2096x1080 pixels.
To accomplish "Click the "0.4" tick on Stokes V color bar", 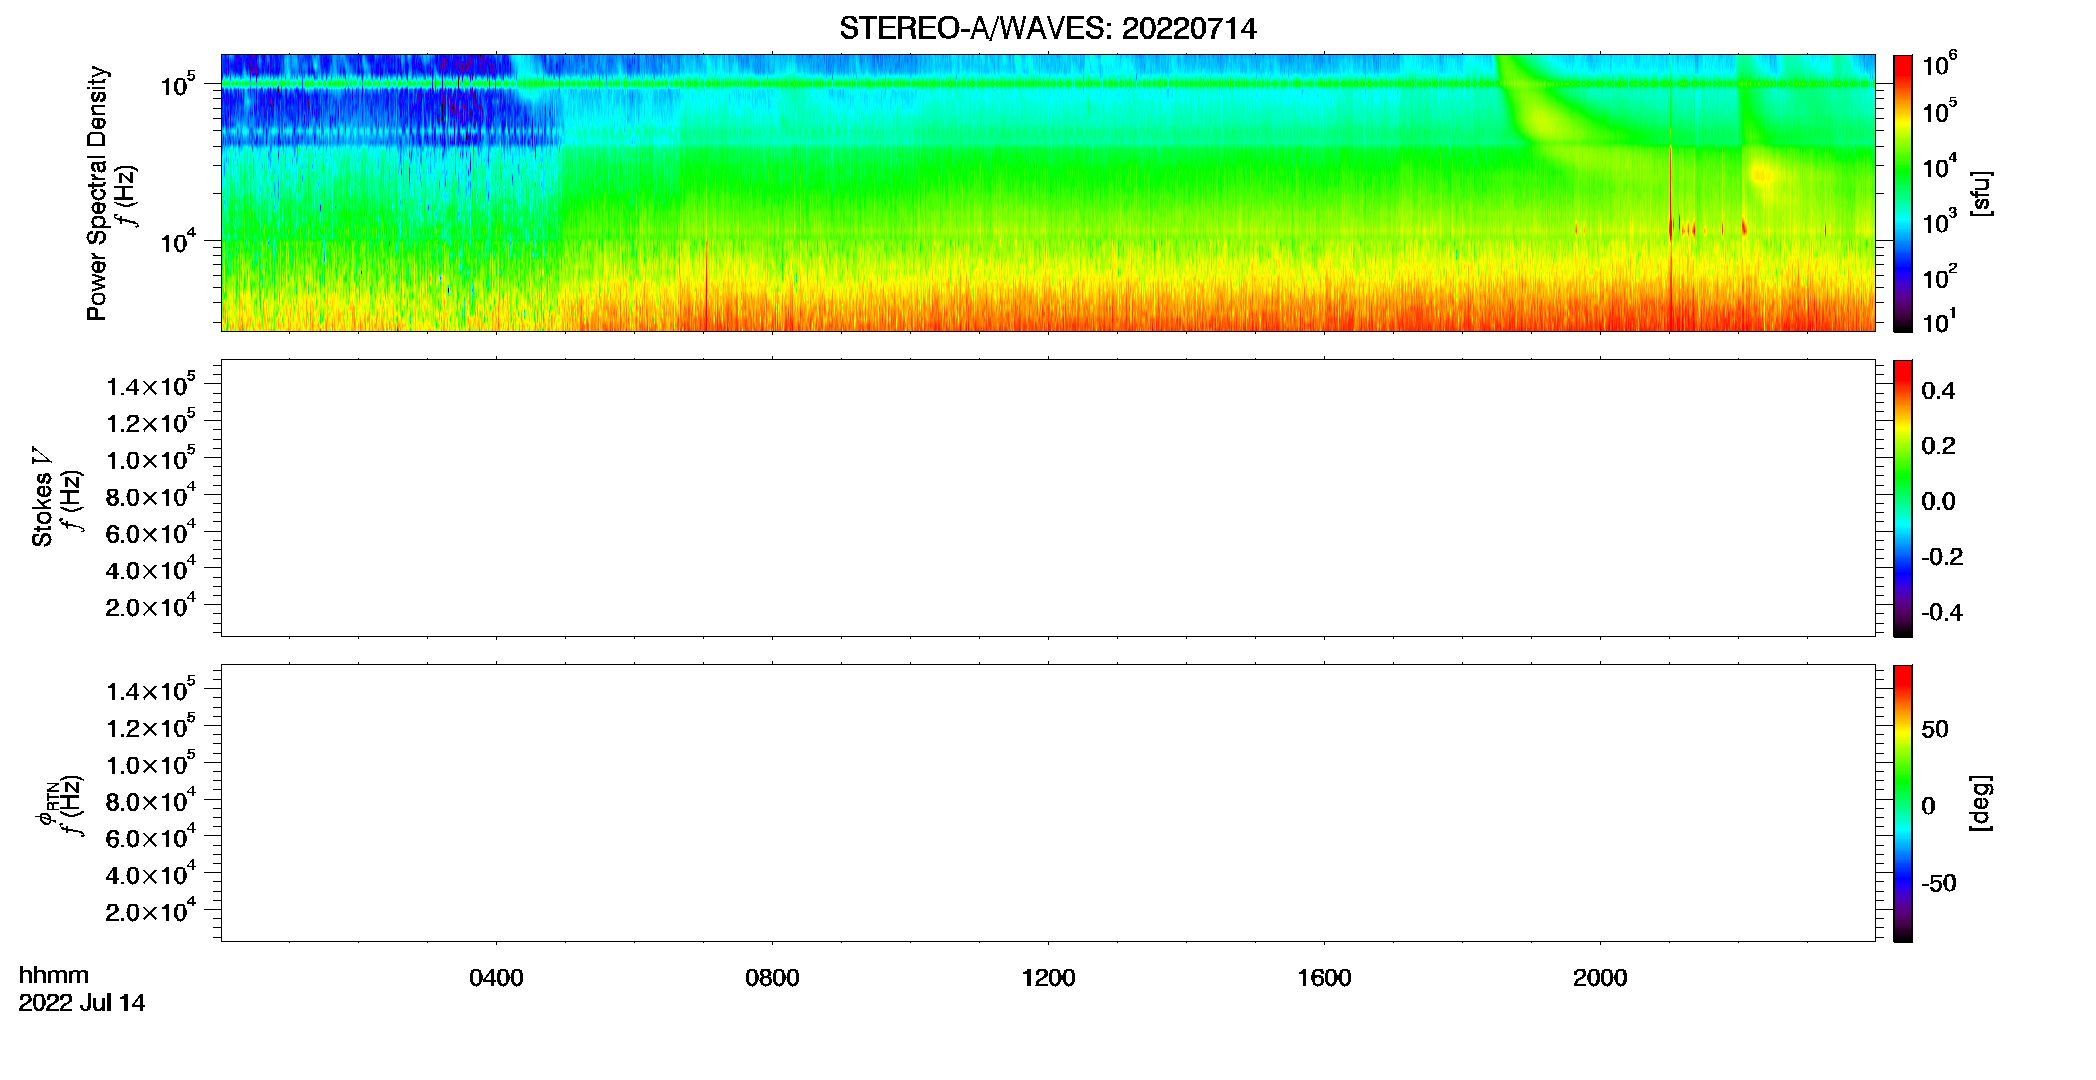I will (x=1938, y=391).
